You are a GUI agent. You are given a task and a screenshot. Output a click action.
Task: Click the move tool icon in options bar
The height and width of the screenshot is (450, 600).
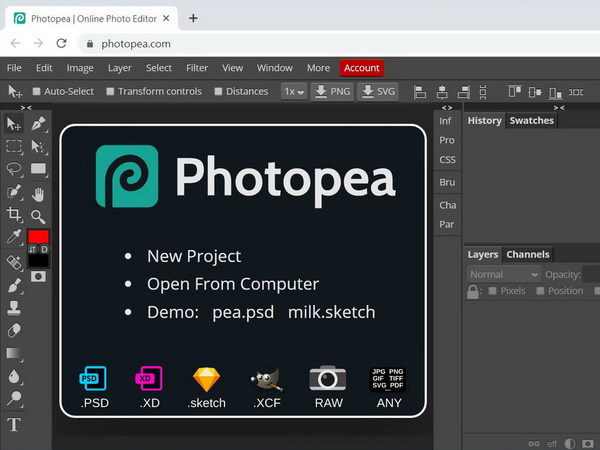click(15, 91)
